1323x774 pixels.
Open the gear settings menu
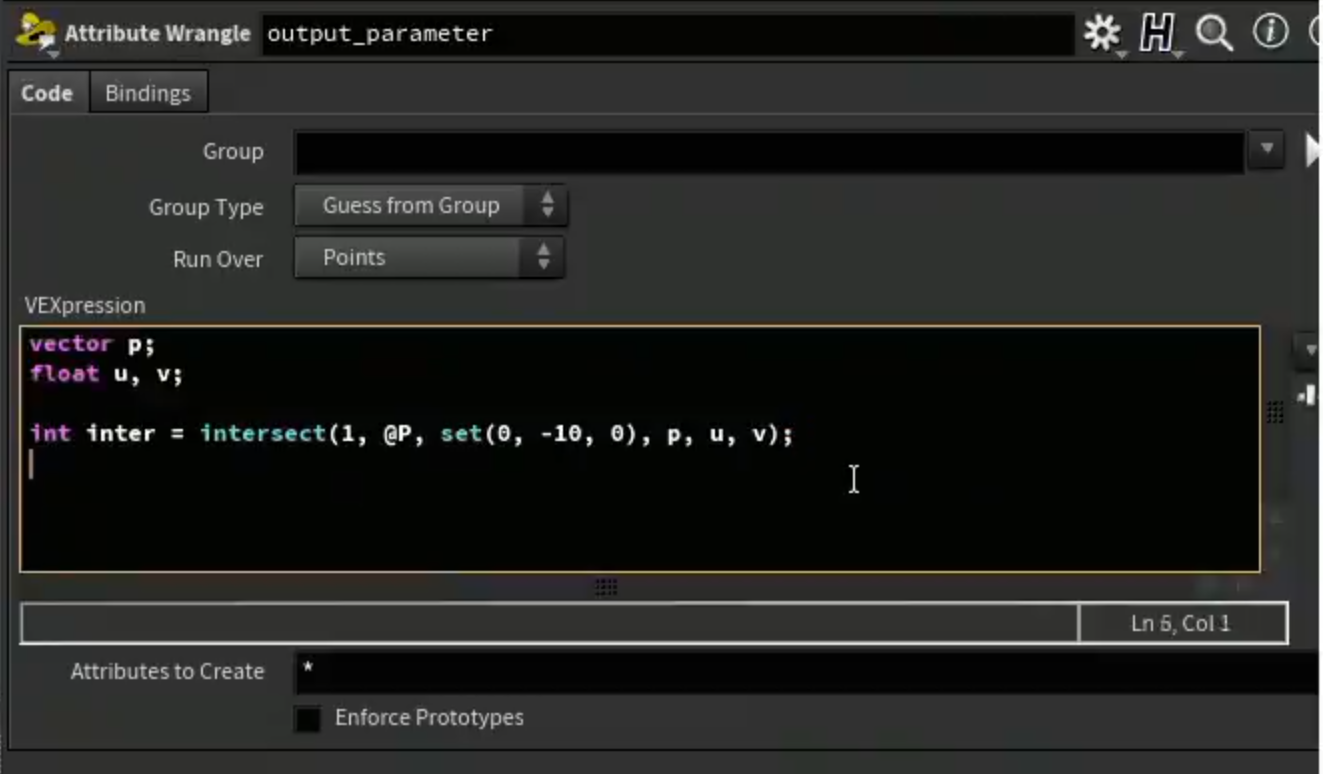coord(1102,33)
